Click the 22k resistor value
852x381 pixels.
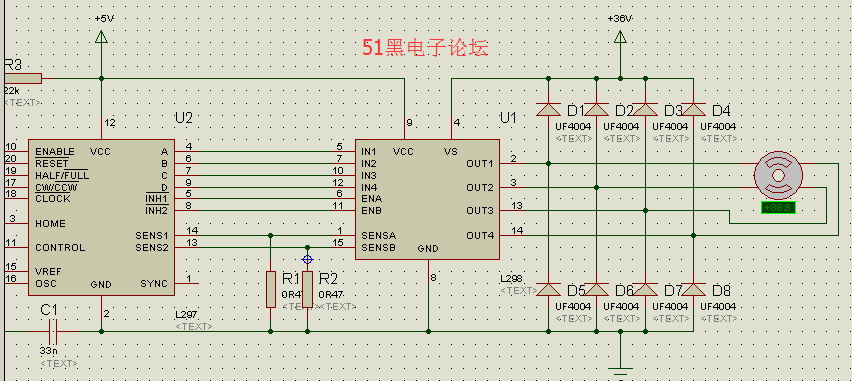11,91
